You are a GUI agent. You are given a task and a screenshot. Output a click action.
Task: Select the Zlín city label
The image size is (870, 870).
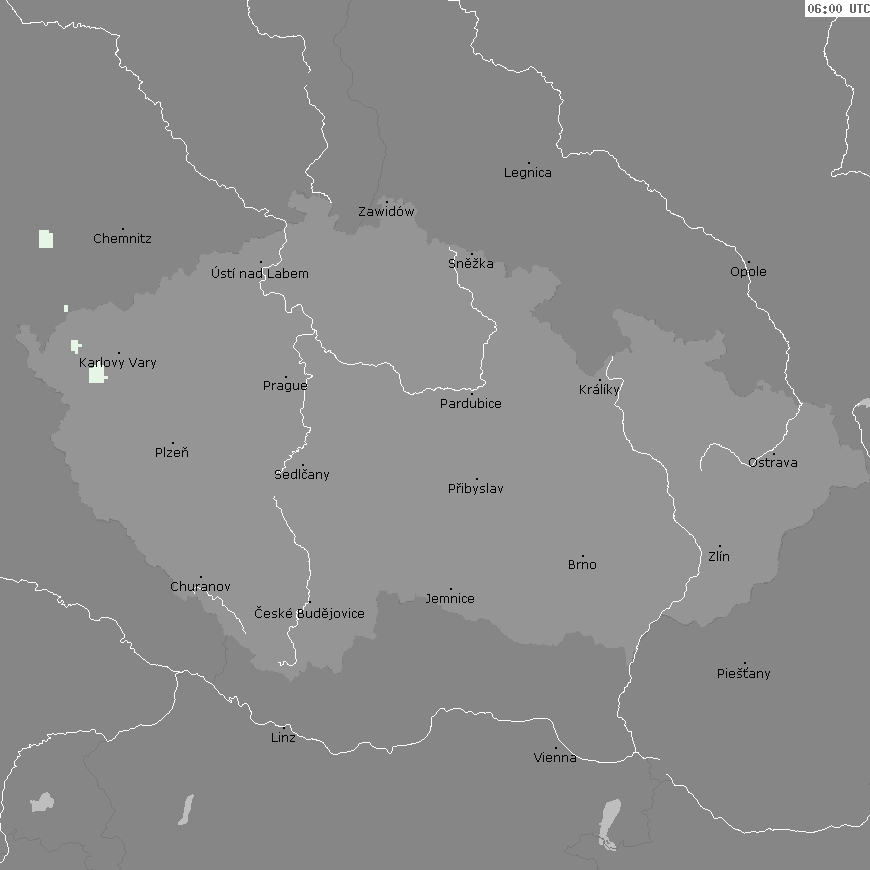point(719,557)
